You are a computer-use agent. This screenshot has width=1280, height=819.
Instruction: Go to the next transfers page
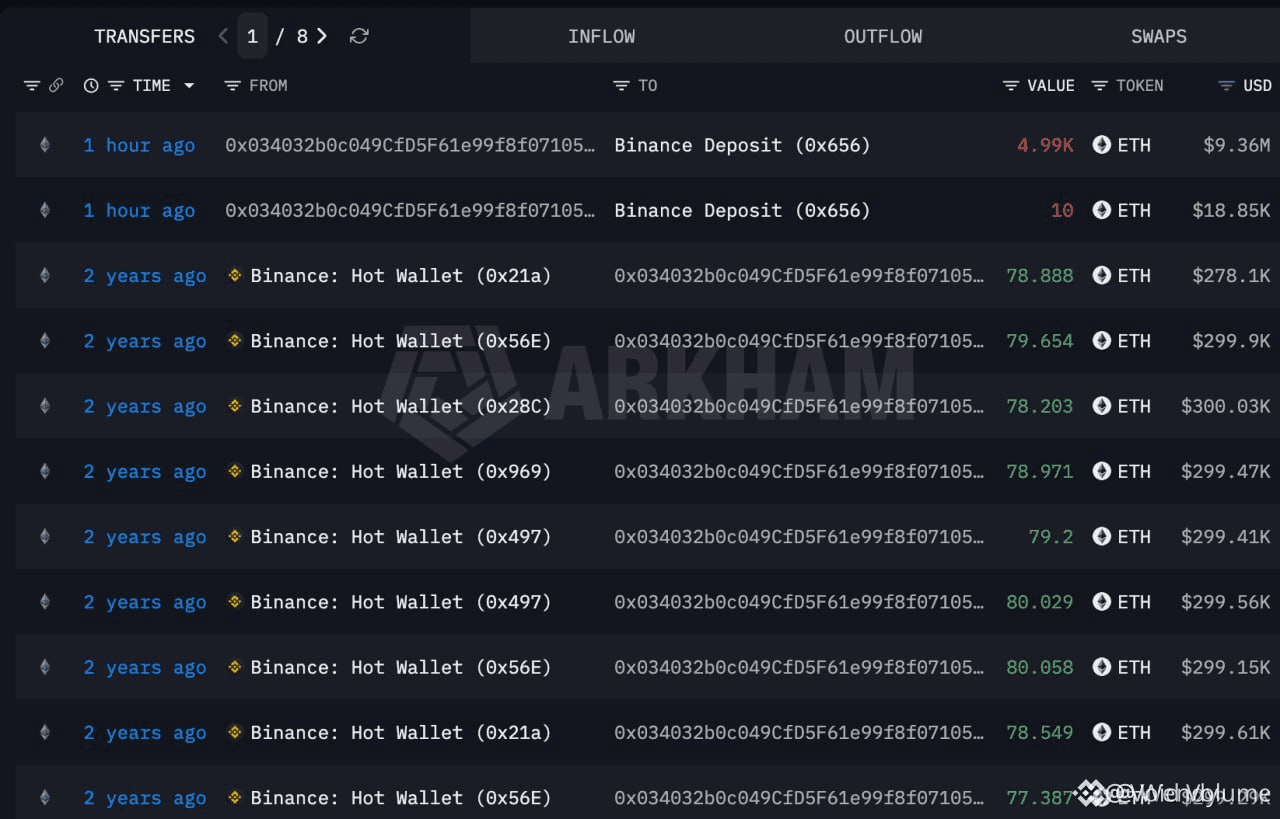pos(322,36)
